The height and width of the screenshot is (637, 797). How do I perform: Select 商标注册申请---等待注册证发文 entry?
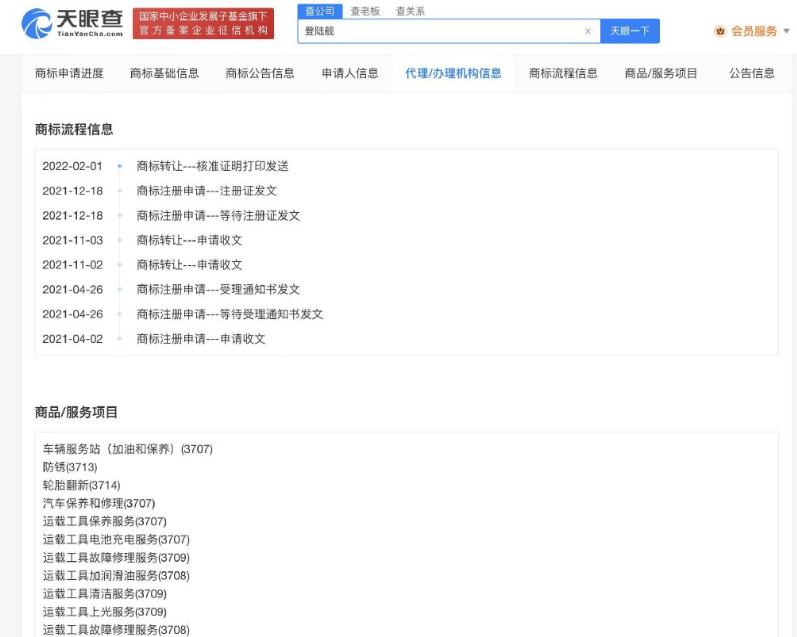point(218,216)
